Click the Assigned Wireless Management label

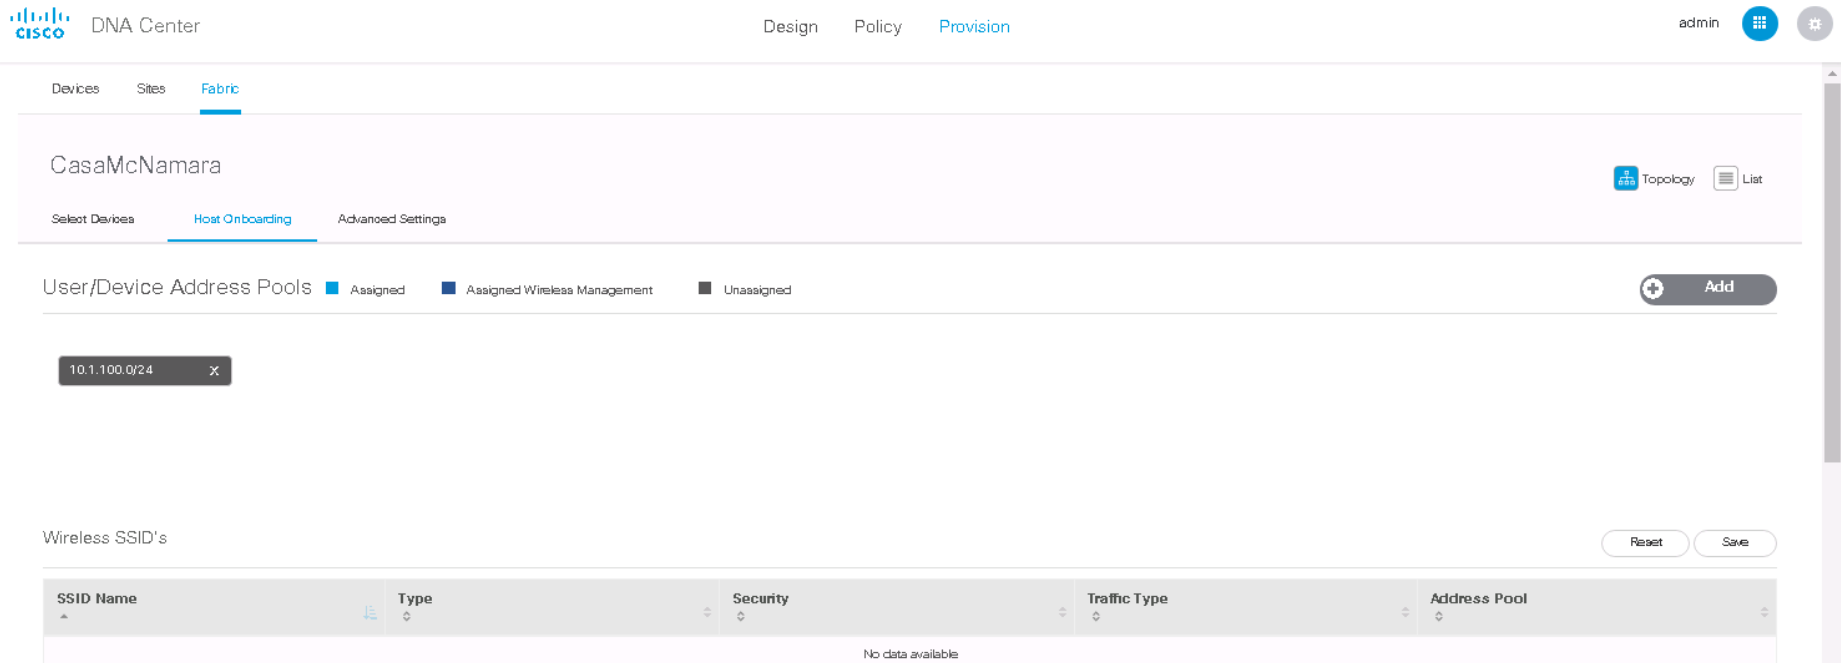point(559,290)
